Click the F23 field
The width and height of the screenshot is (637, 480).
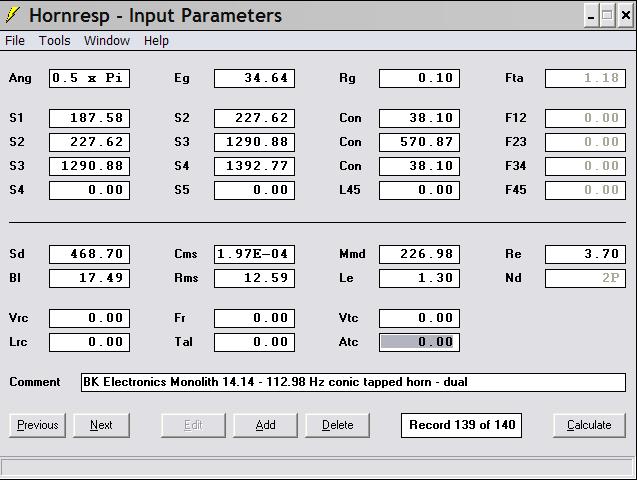585,142
